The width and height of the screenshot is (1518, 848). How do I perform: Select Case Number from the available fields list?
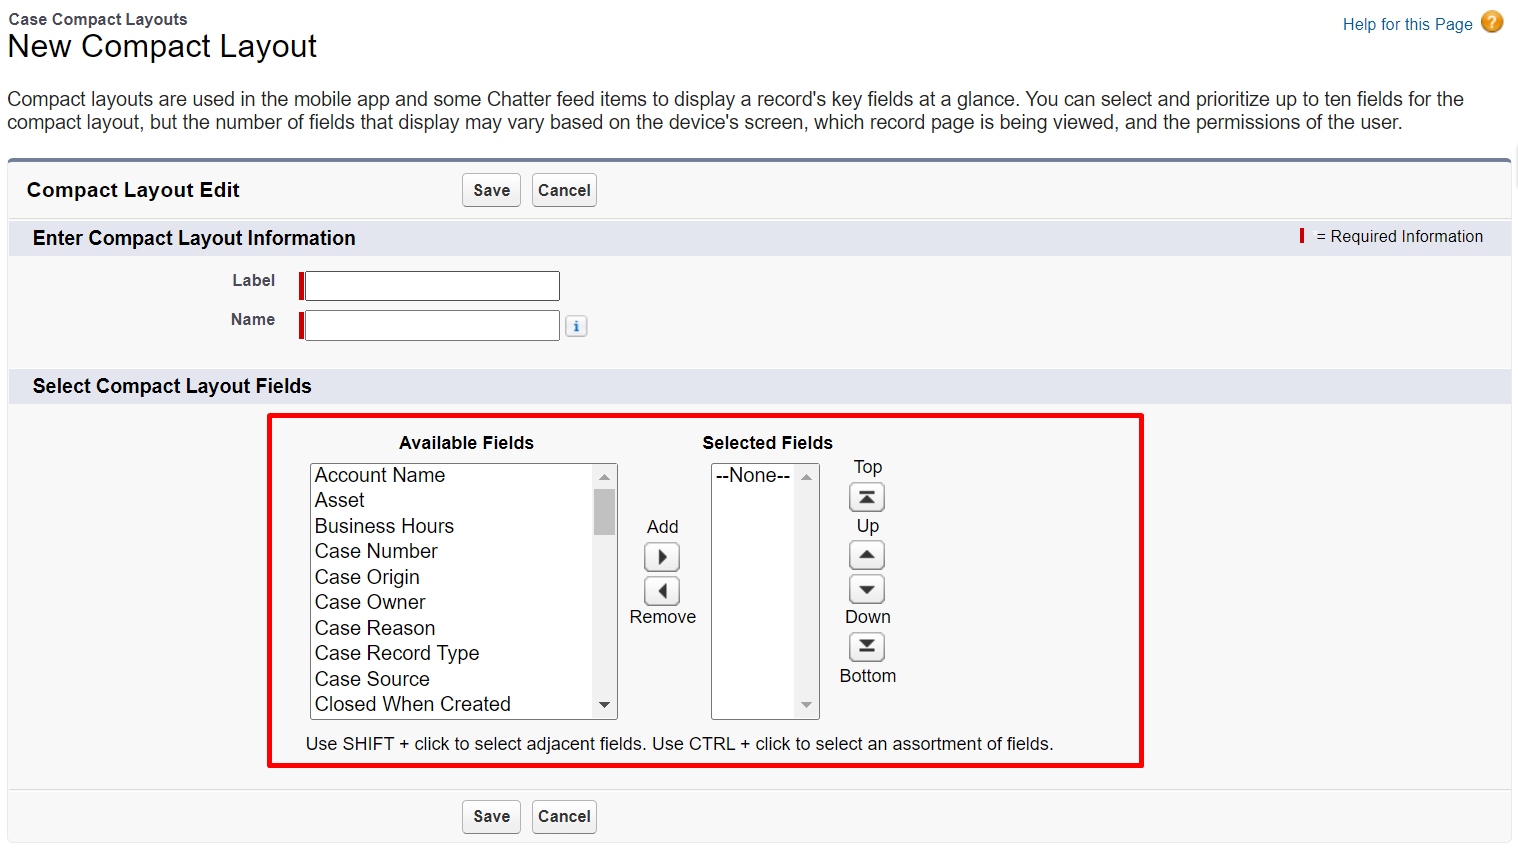pyautogui.click(x=376, y=551)
